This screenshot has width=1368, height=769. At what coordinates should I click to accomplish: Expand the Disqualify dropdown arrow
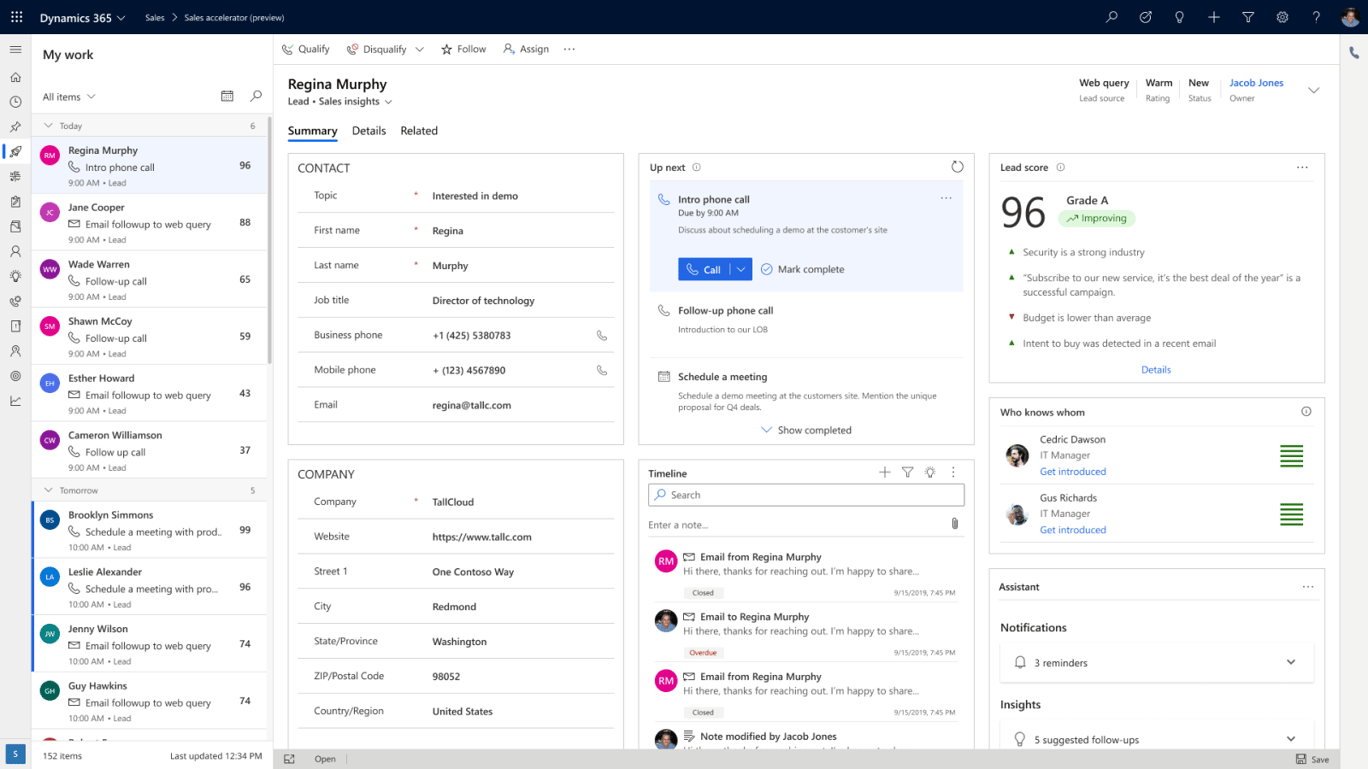419,48
